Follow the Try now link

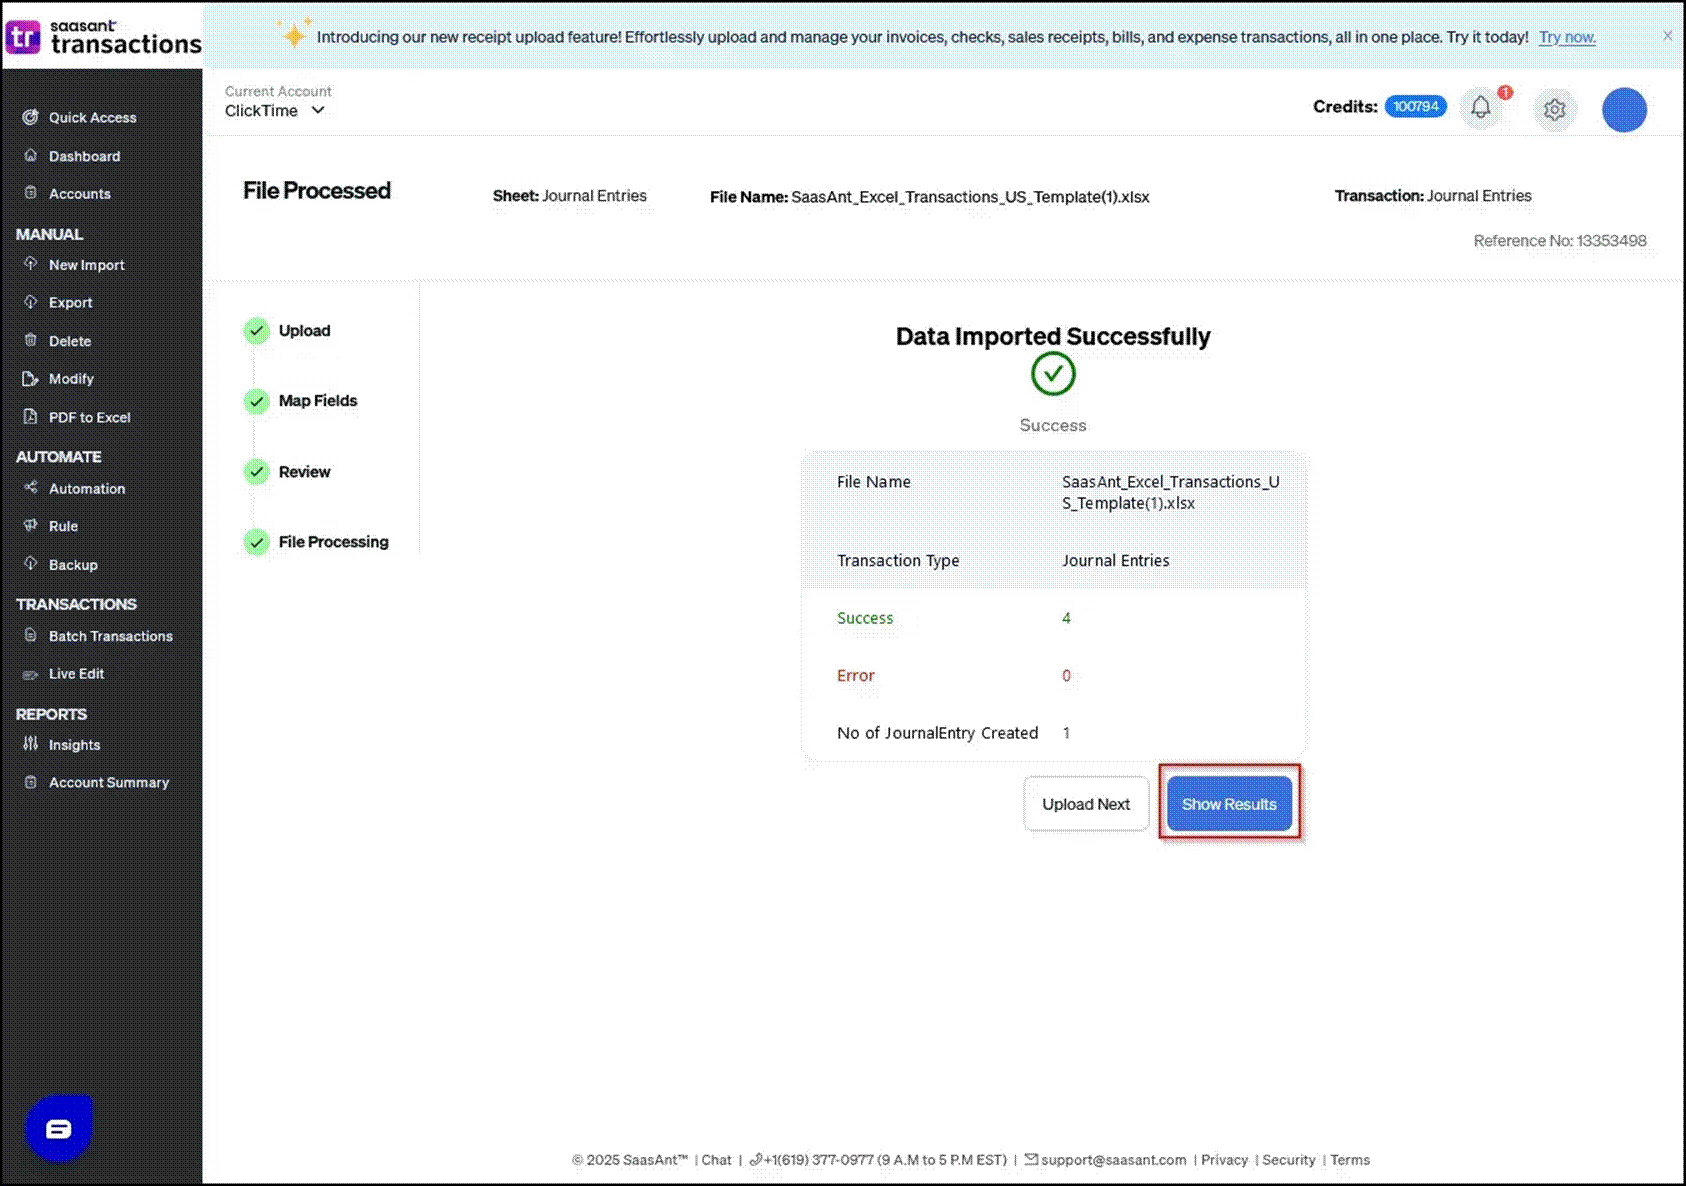pyautogui.click(x=1566, y=37)
